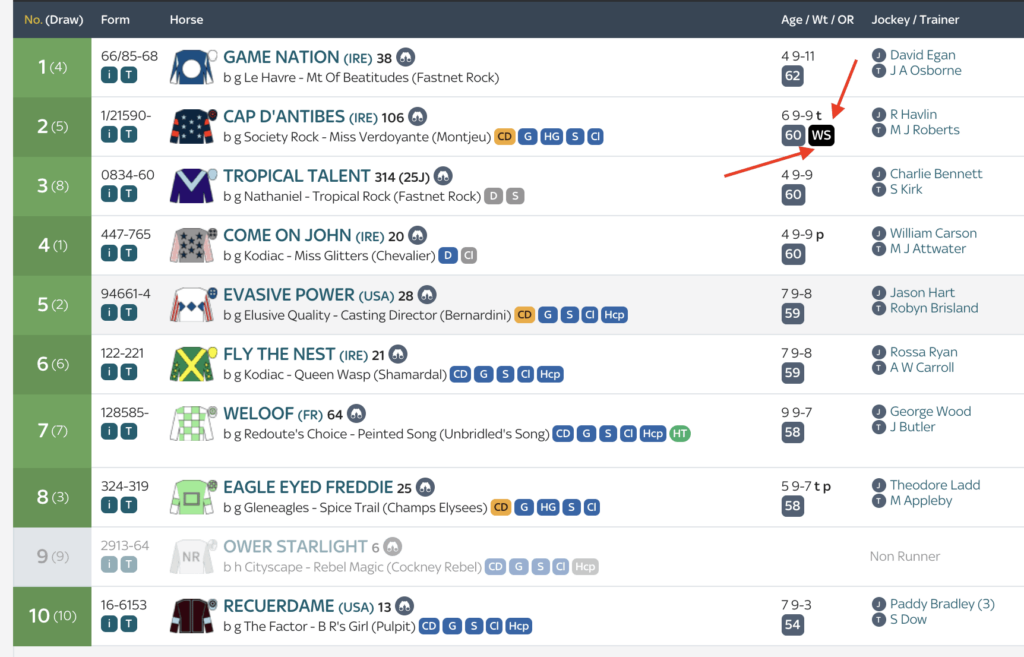Viewport: 1024px width, 657px height.
Task: Click Game Nation's blue racing silks image
Action: click(192, 67)
